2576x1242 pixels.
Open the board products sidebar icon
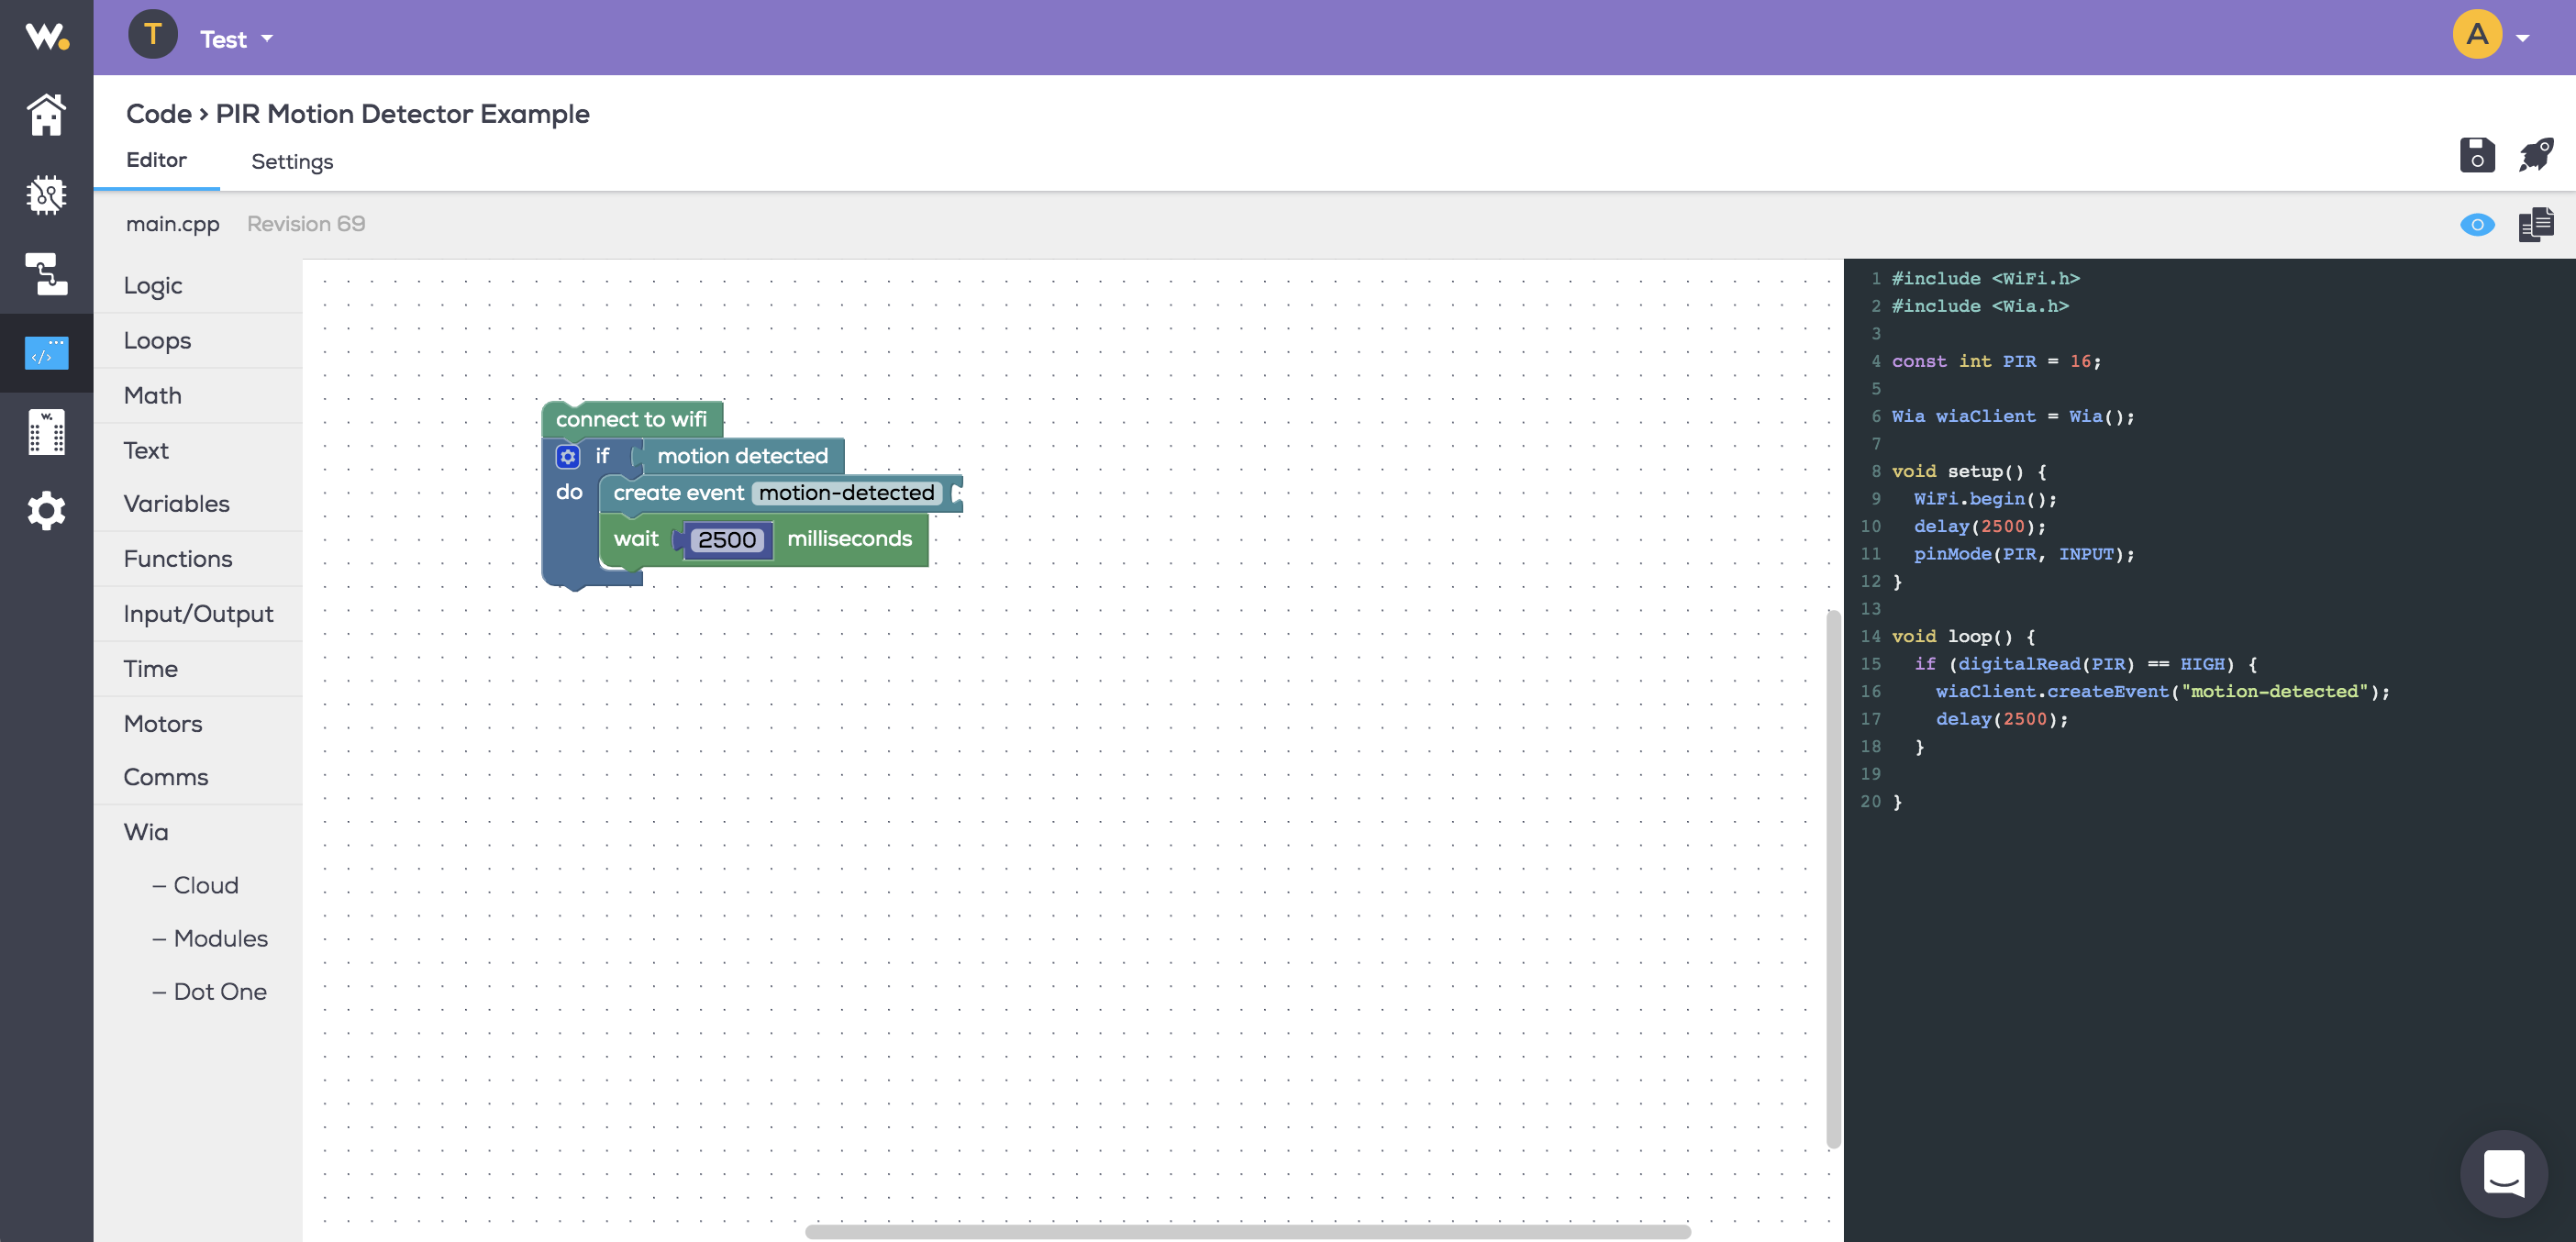(x=47, y=432)
